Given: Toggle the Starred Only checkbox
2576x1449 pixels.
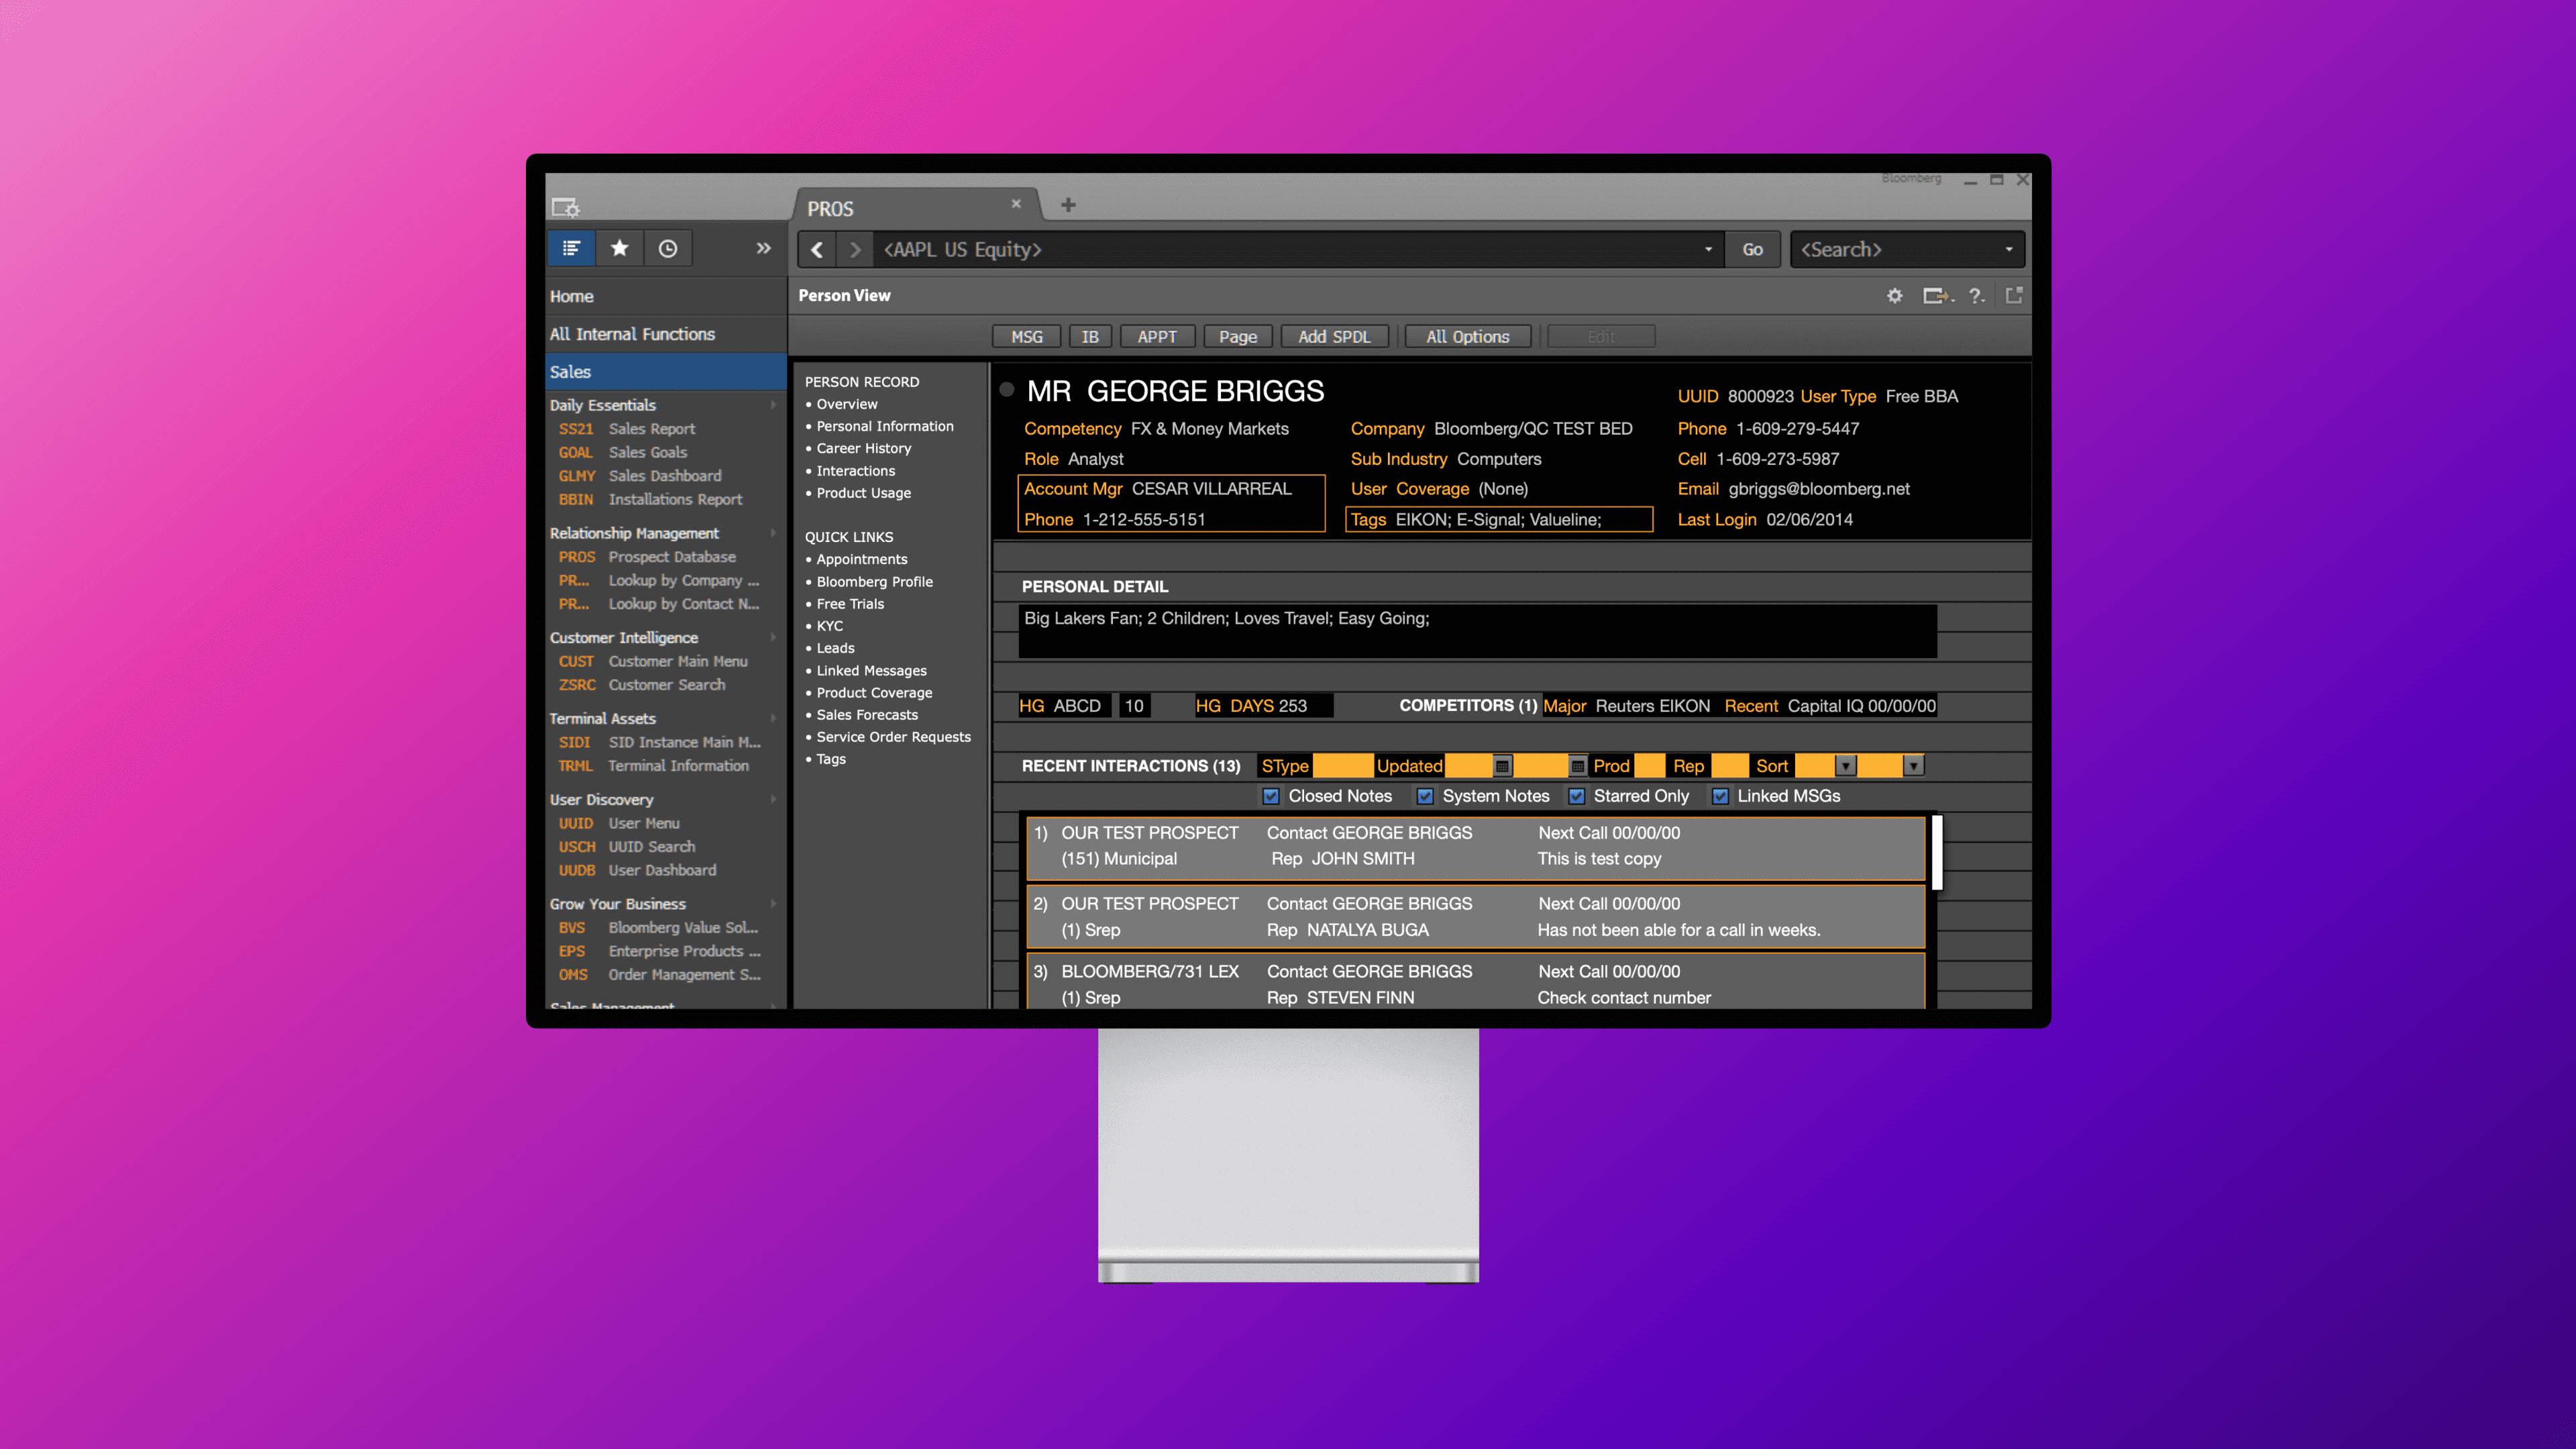Looking at the screenshot, I should (x=1577, y=797).
